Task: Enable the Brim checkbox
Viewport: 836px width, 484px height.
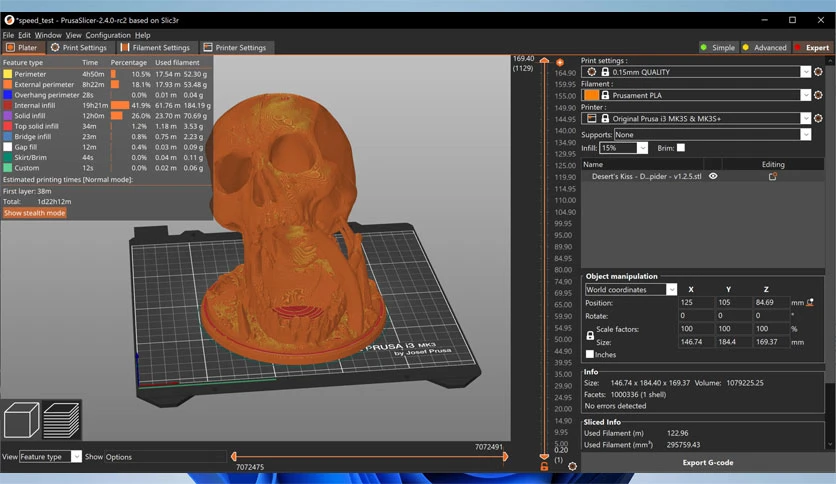Action: (681, 148)
